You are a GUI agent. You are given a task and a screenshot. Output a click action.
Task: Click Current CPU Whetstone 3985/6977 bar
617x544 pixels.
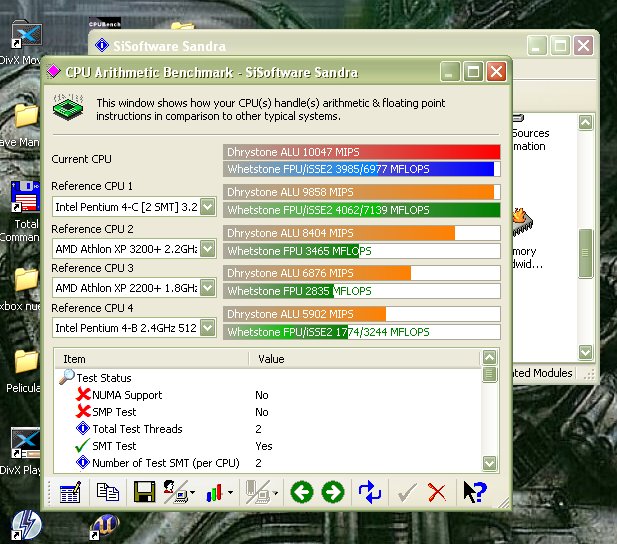362,169
